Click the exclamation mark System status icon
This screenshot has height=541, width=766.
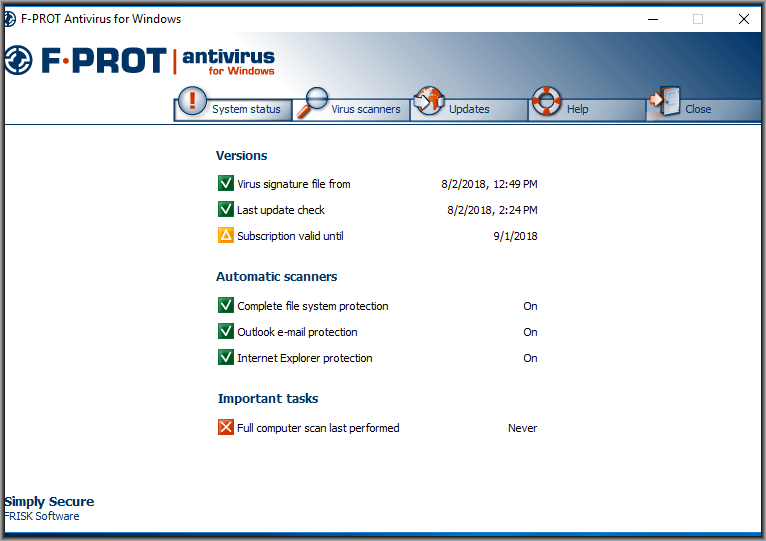pos(192,101)
